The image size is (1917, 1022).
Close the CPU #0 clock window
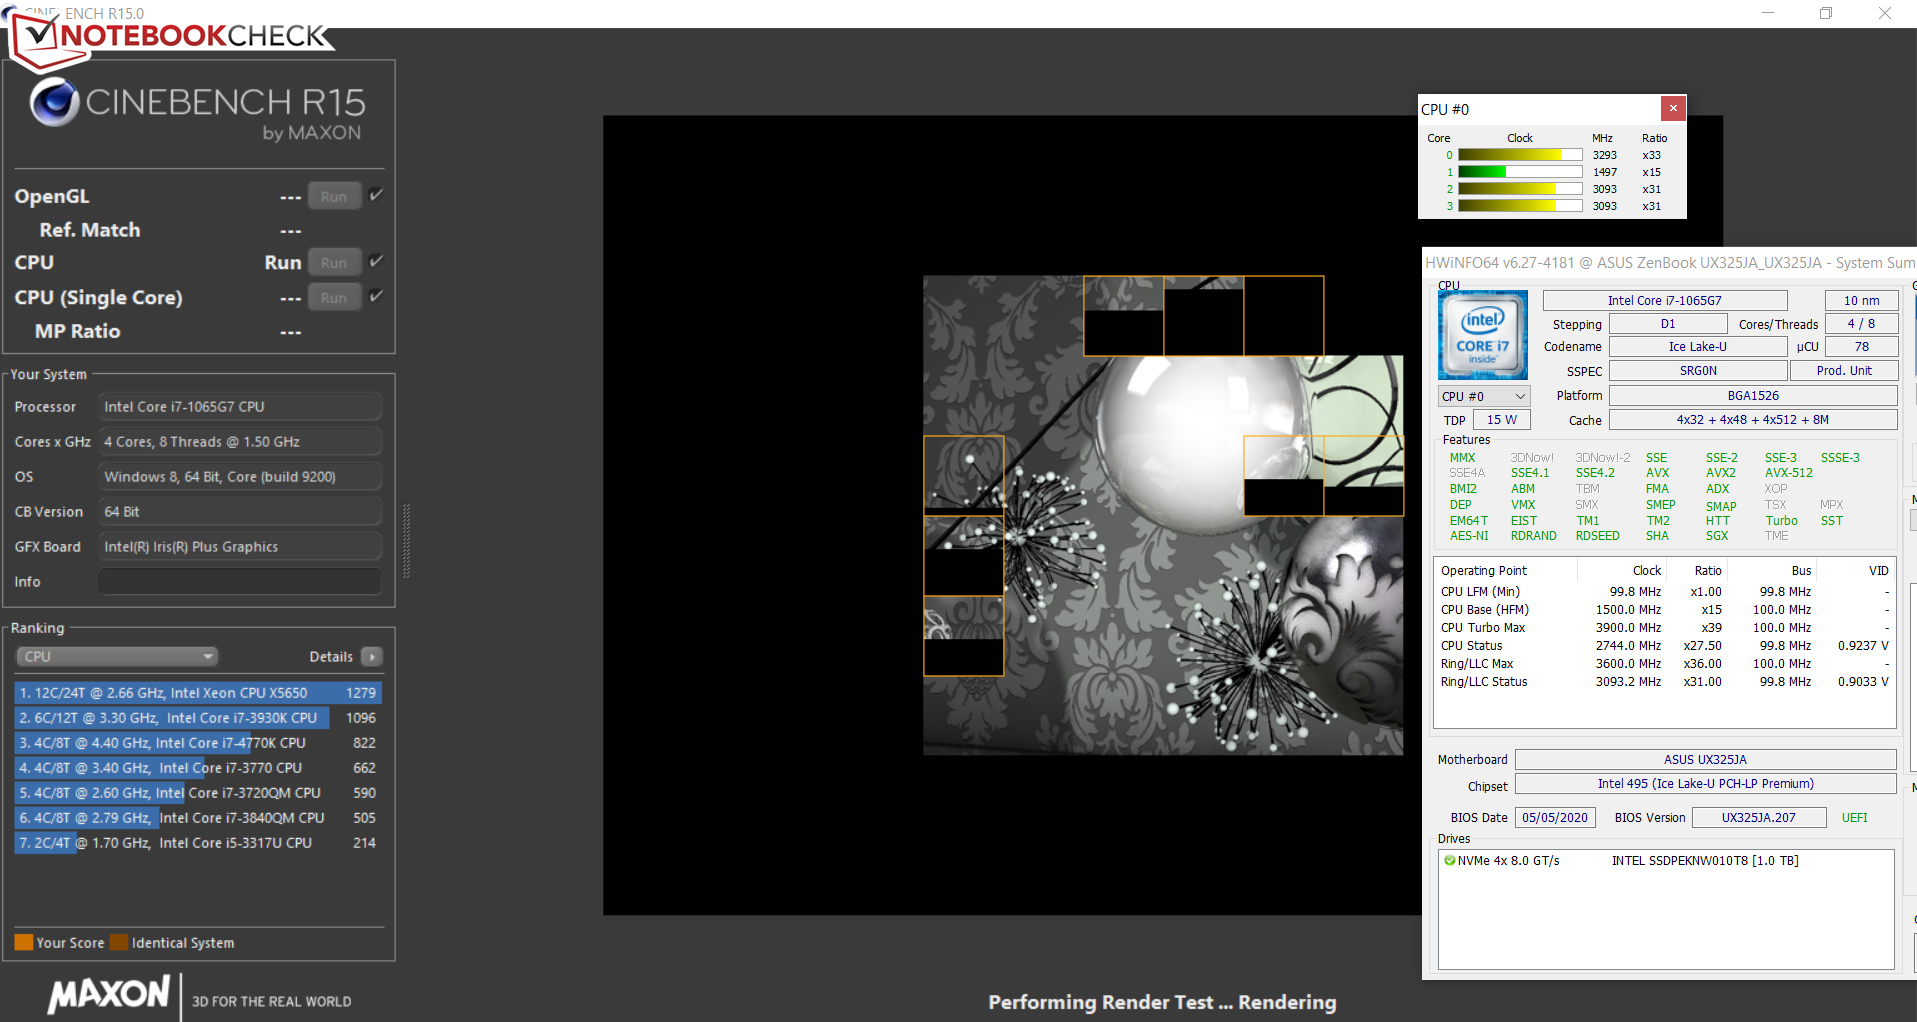coord(1673,108)
